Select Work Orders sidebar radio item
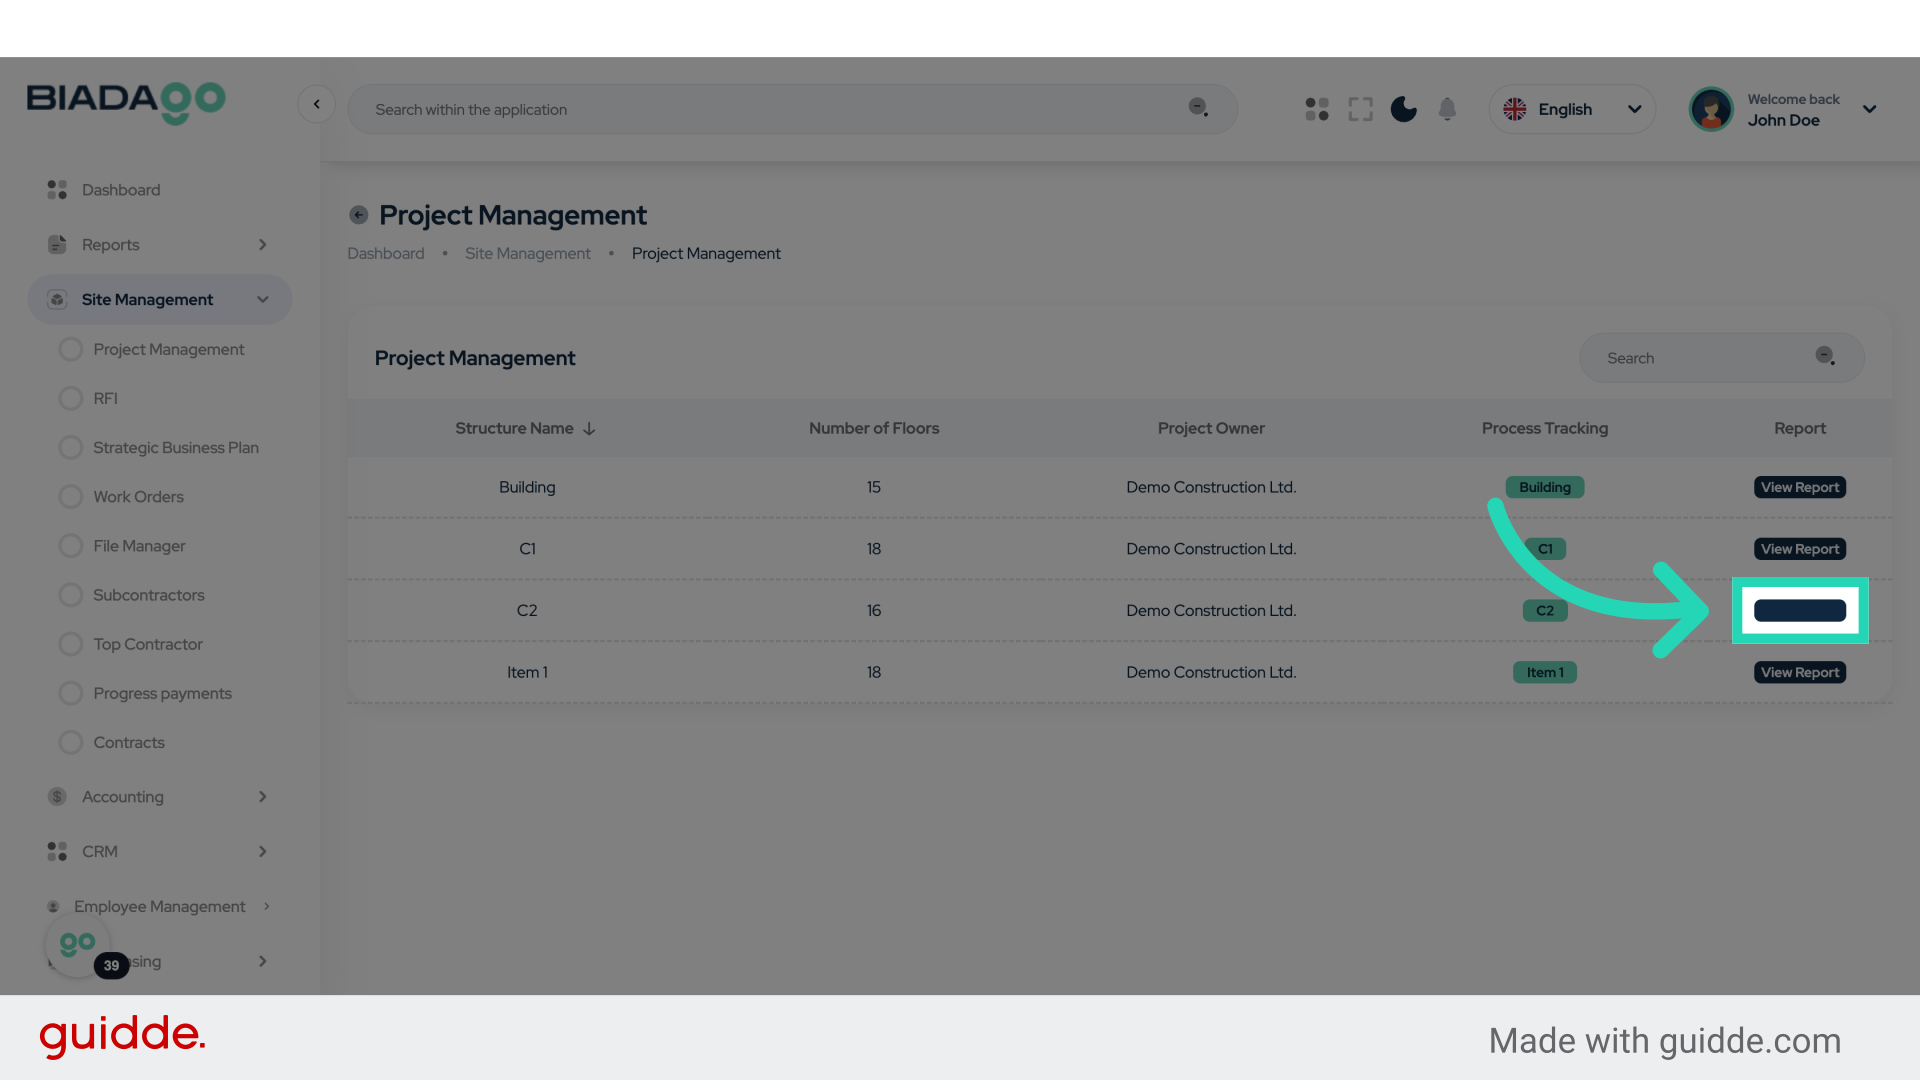 71,497
